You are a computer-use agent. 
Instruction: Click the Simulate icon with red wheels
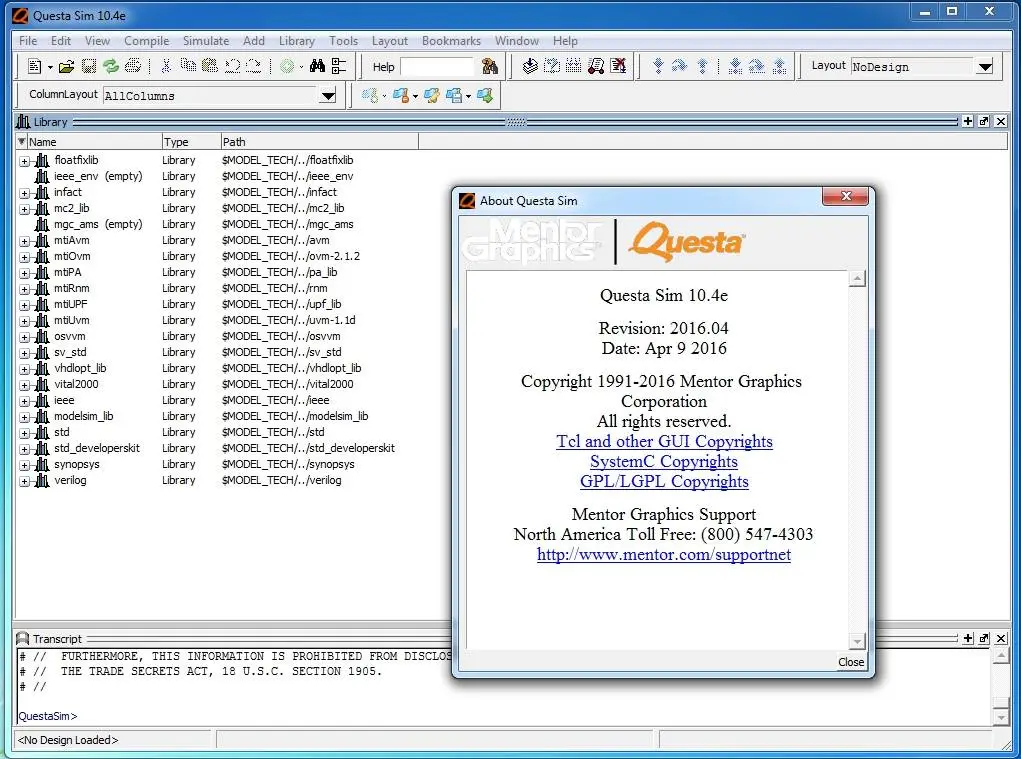[596, 66]
